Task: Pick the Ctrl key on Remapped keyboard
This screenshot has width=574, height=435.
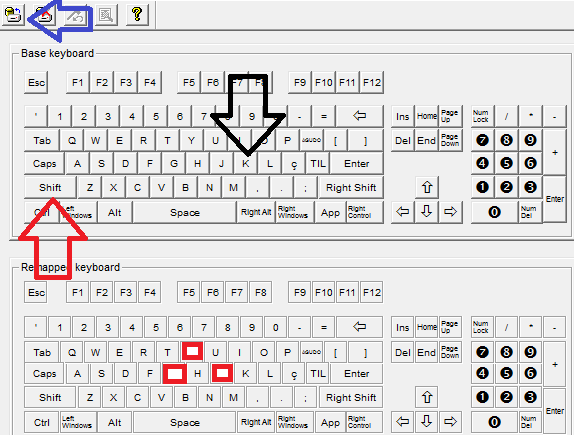Action: click(x=42, y=422)
